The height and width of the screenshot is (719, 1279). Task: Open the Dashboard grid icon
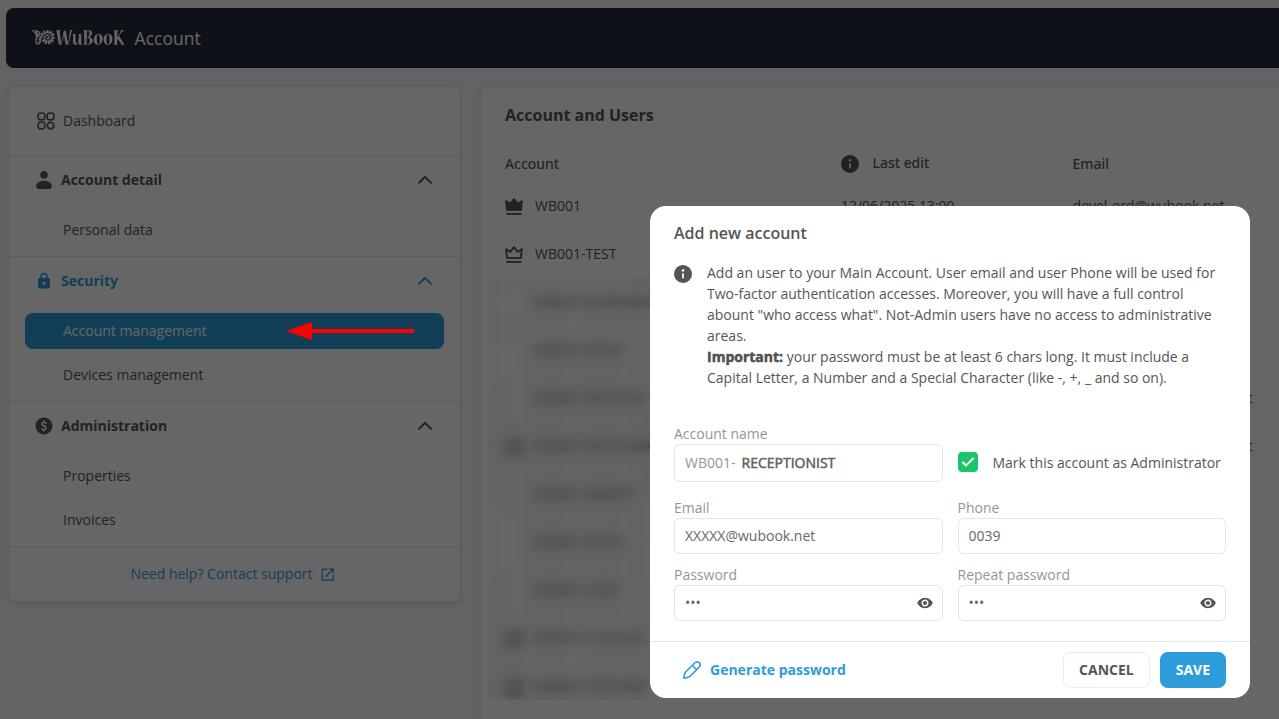(46, 121)
